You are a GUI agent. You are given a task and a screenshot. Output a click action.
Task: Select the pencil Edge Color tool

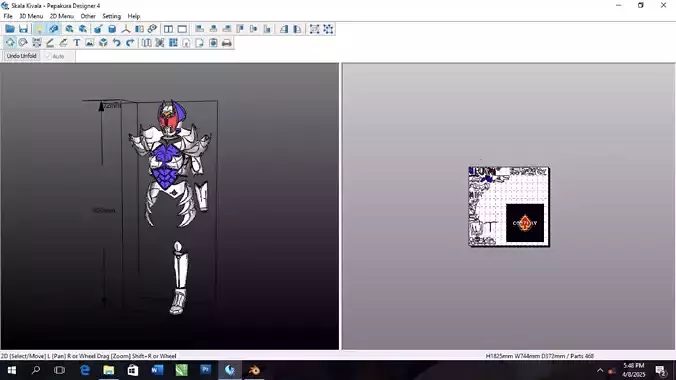click(50, 43)
